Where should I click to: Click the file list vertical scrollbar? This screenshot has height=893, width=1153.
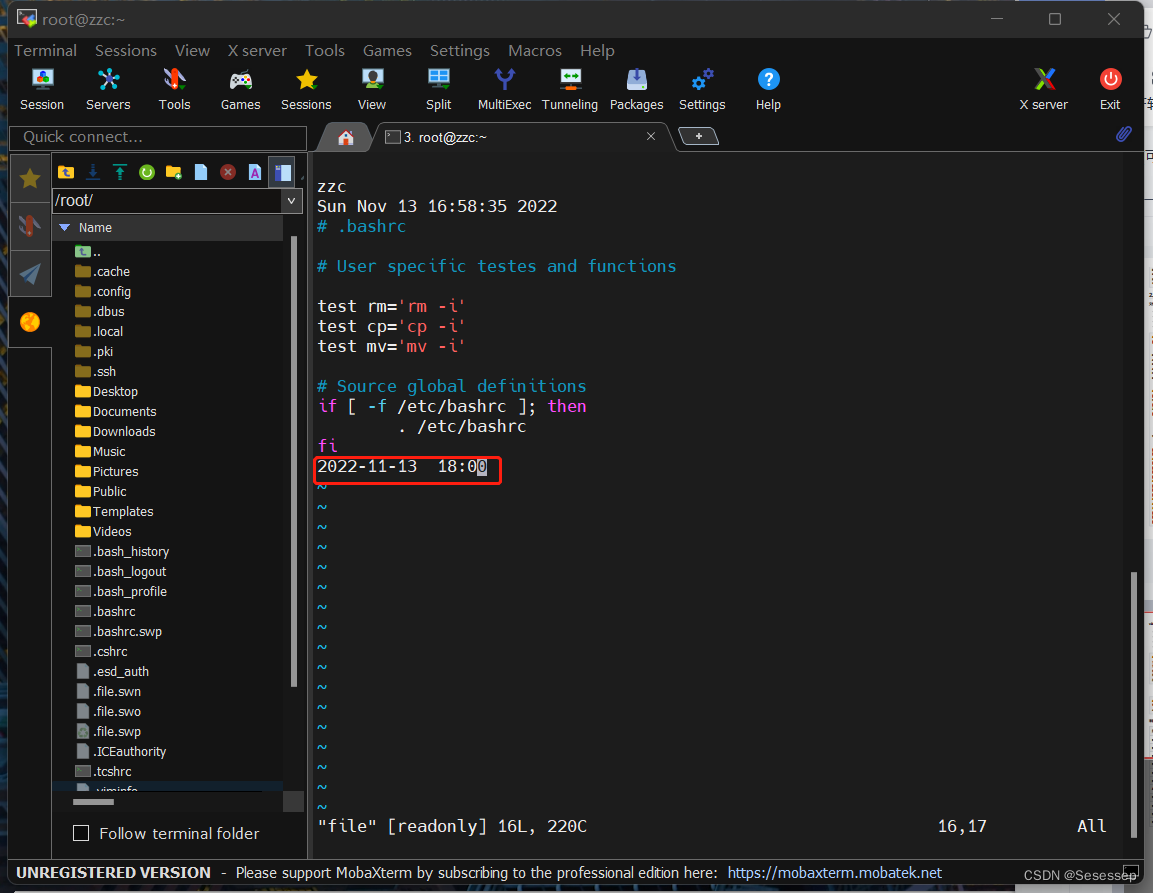[x=294, y=462]
